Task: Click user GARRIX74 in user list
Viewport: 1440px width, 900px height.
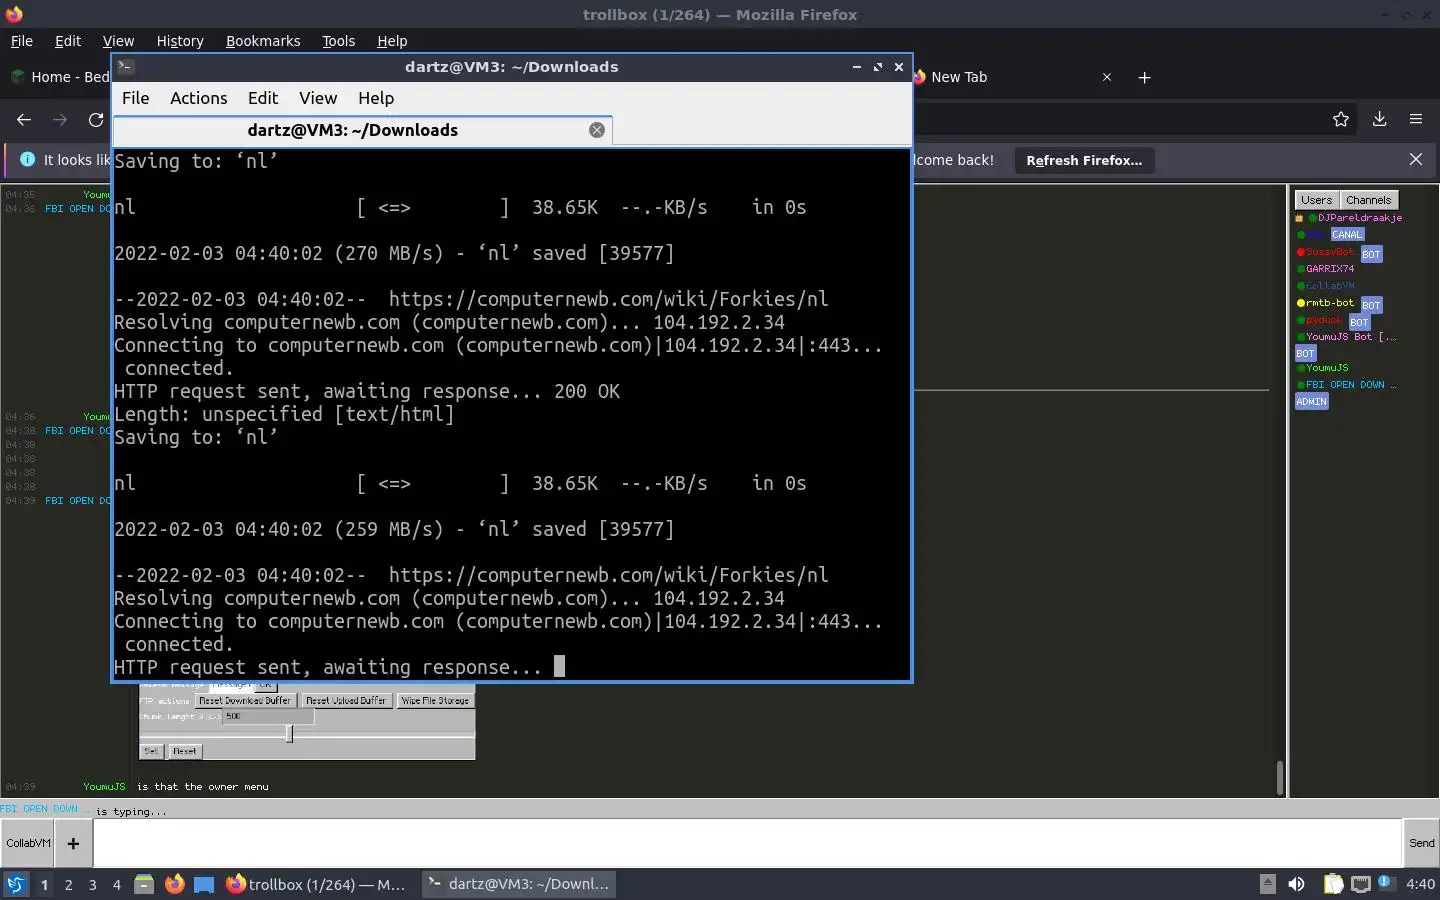Action: tap(1330, 269)
